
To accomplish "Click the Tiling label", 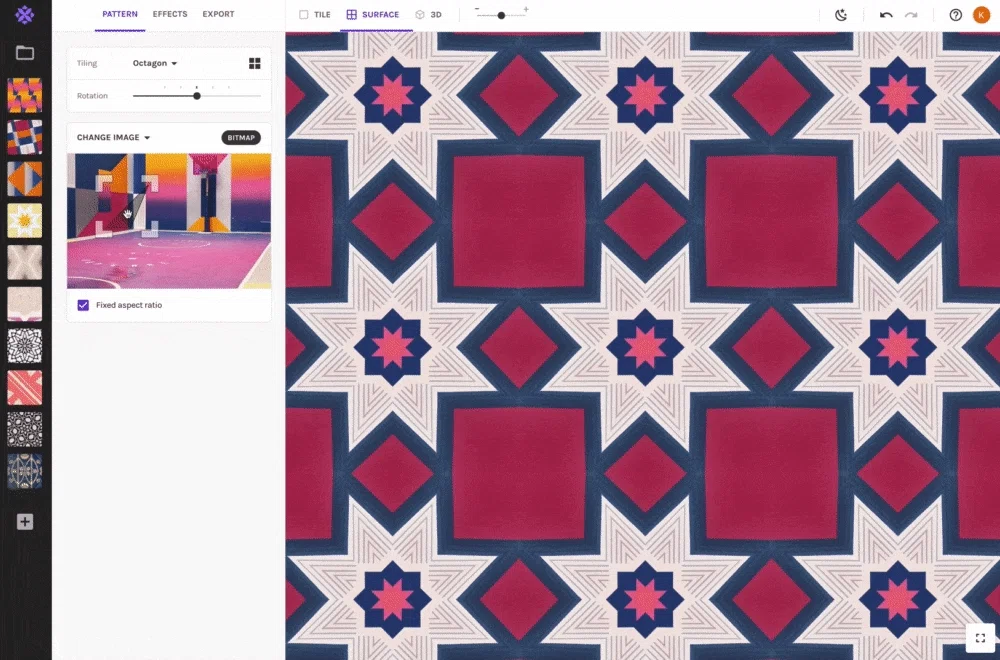I will click(87, 63).
